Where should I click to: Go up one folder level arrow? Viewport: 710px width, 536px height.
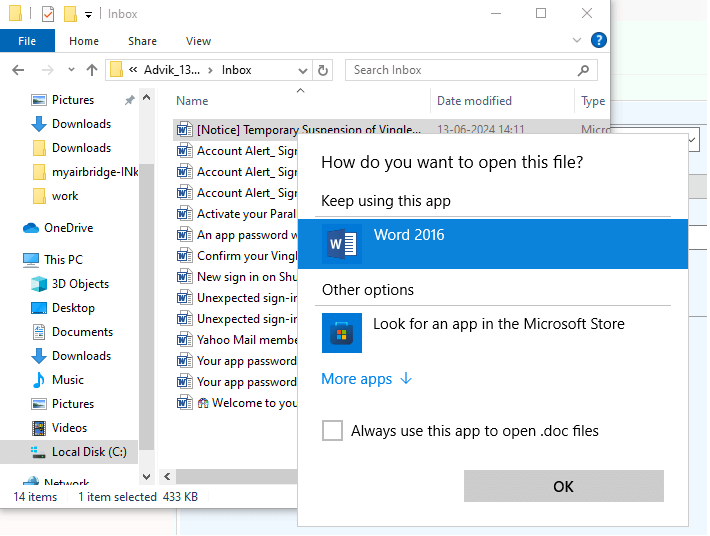(x=92, y=70)
